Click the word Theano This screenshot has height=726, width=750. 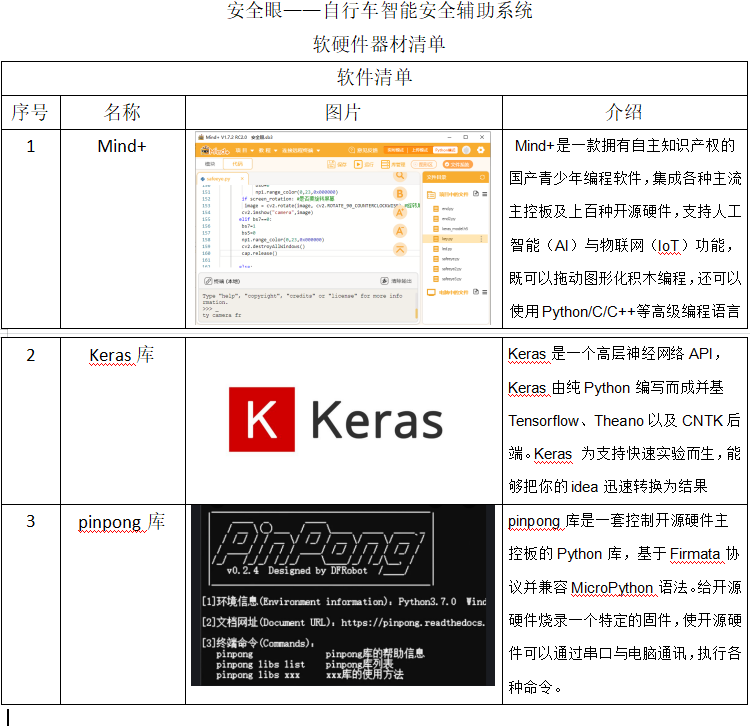coord(619,421)
